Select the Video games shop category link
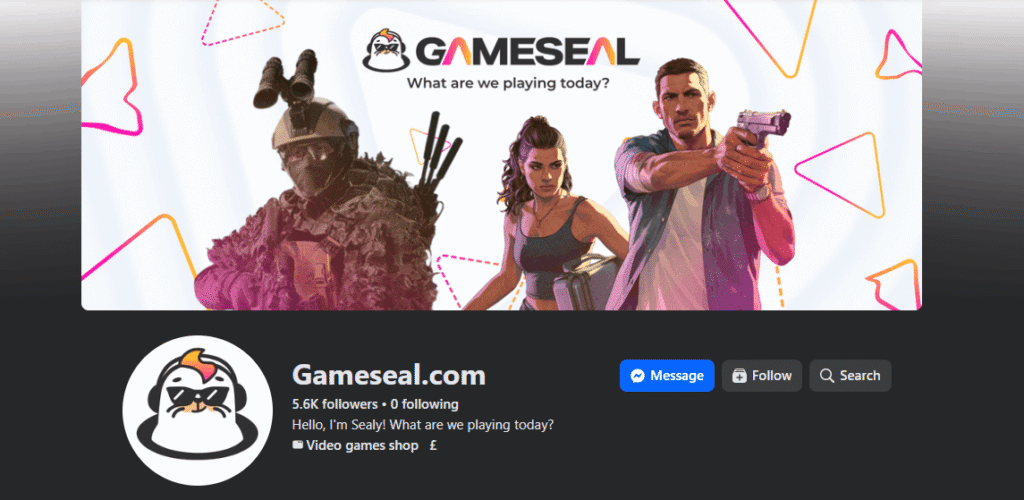Image resolution: width=1024 pixels, height=500 pixels. point(362,446)
